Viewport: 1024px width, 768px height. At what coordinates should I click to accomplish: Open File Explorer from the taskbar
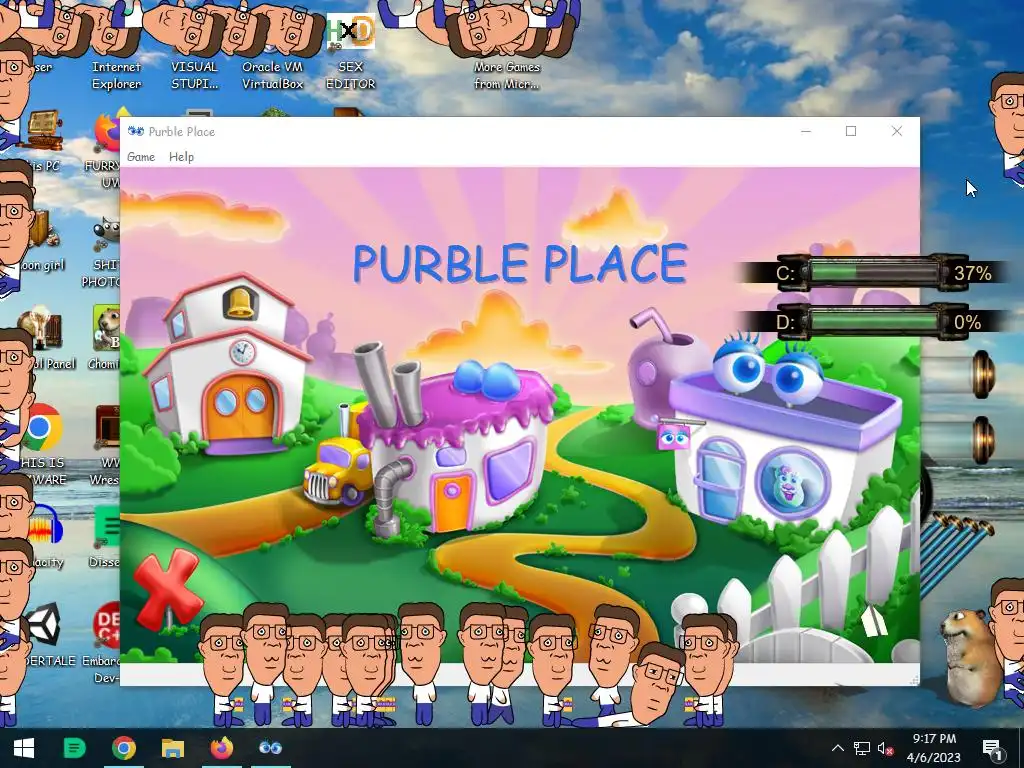[x=172, y=748]
